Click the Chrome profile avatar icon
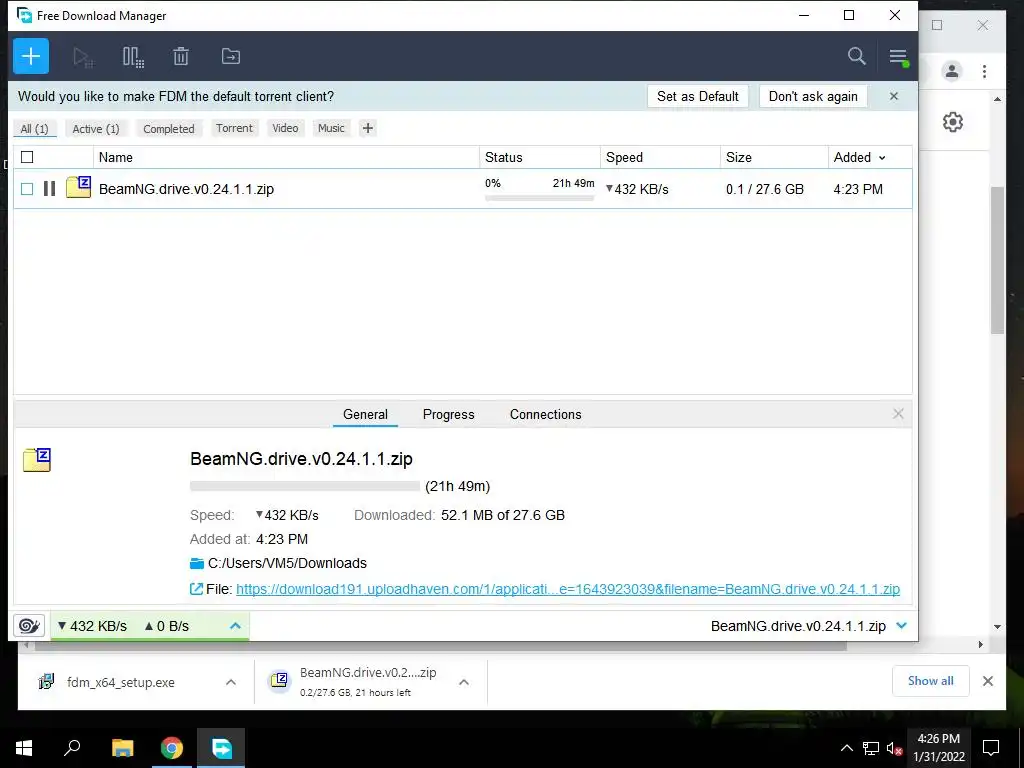 click(952, 71)
